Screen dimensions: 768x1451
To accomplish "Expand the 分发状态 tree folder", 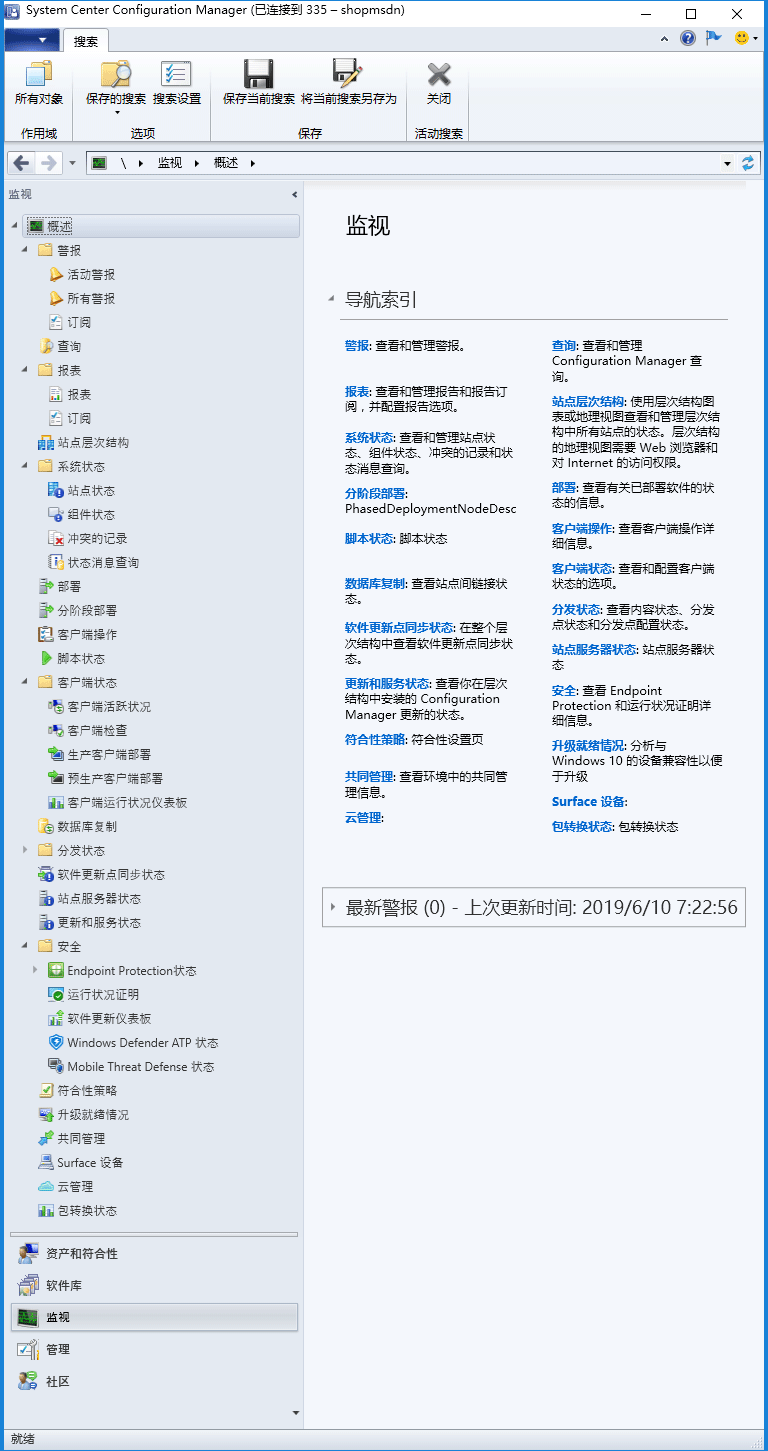I will 26,851.
